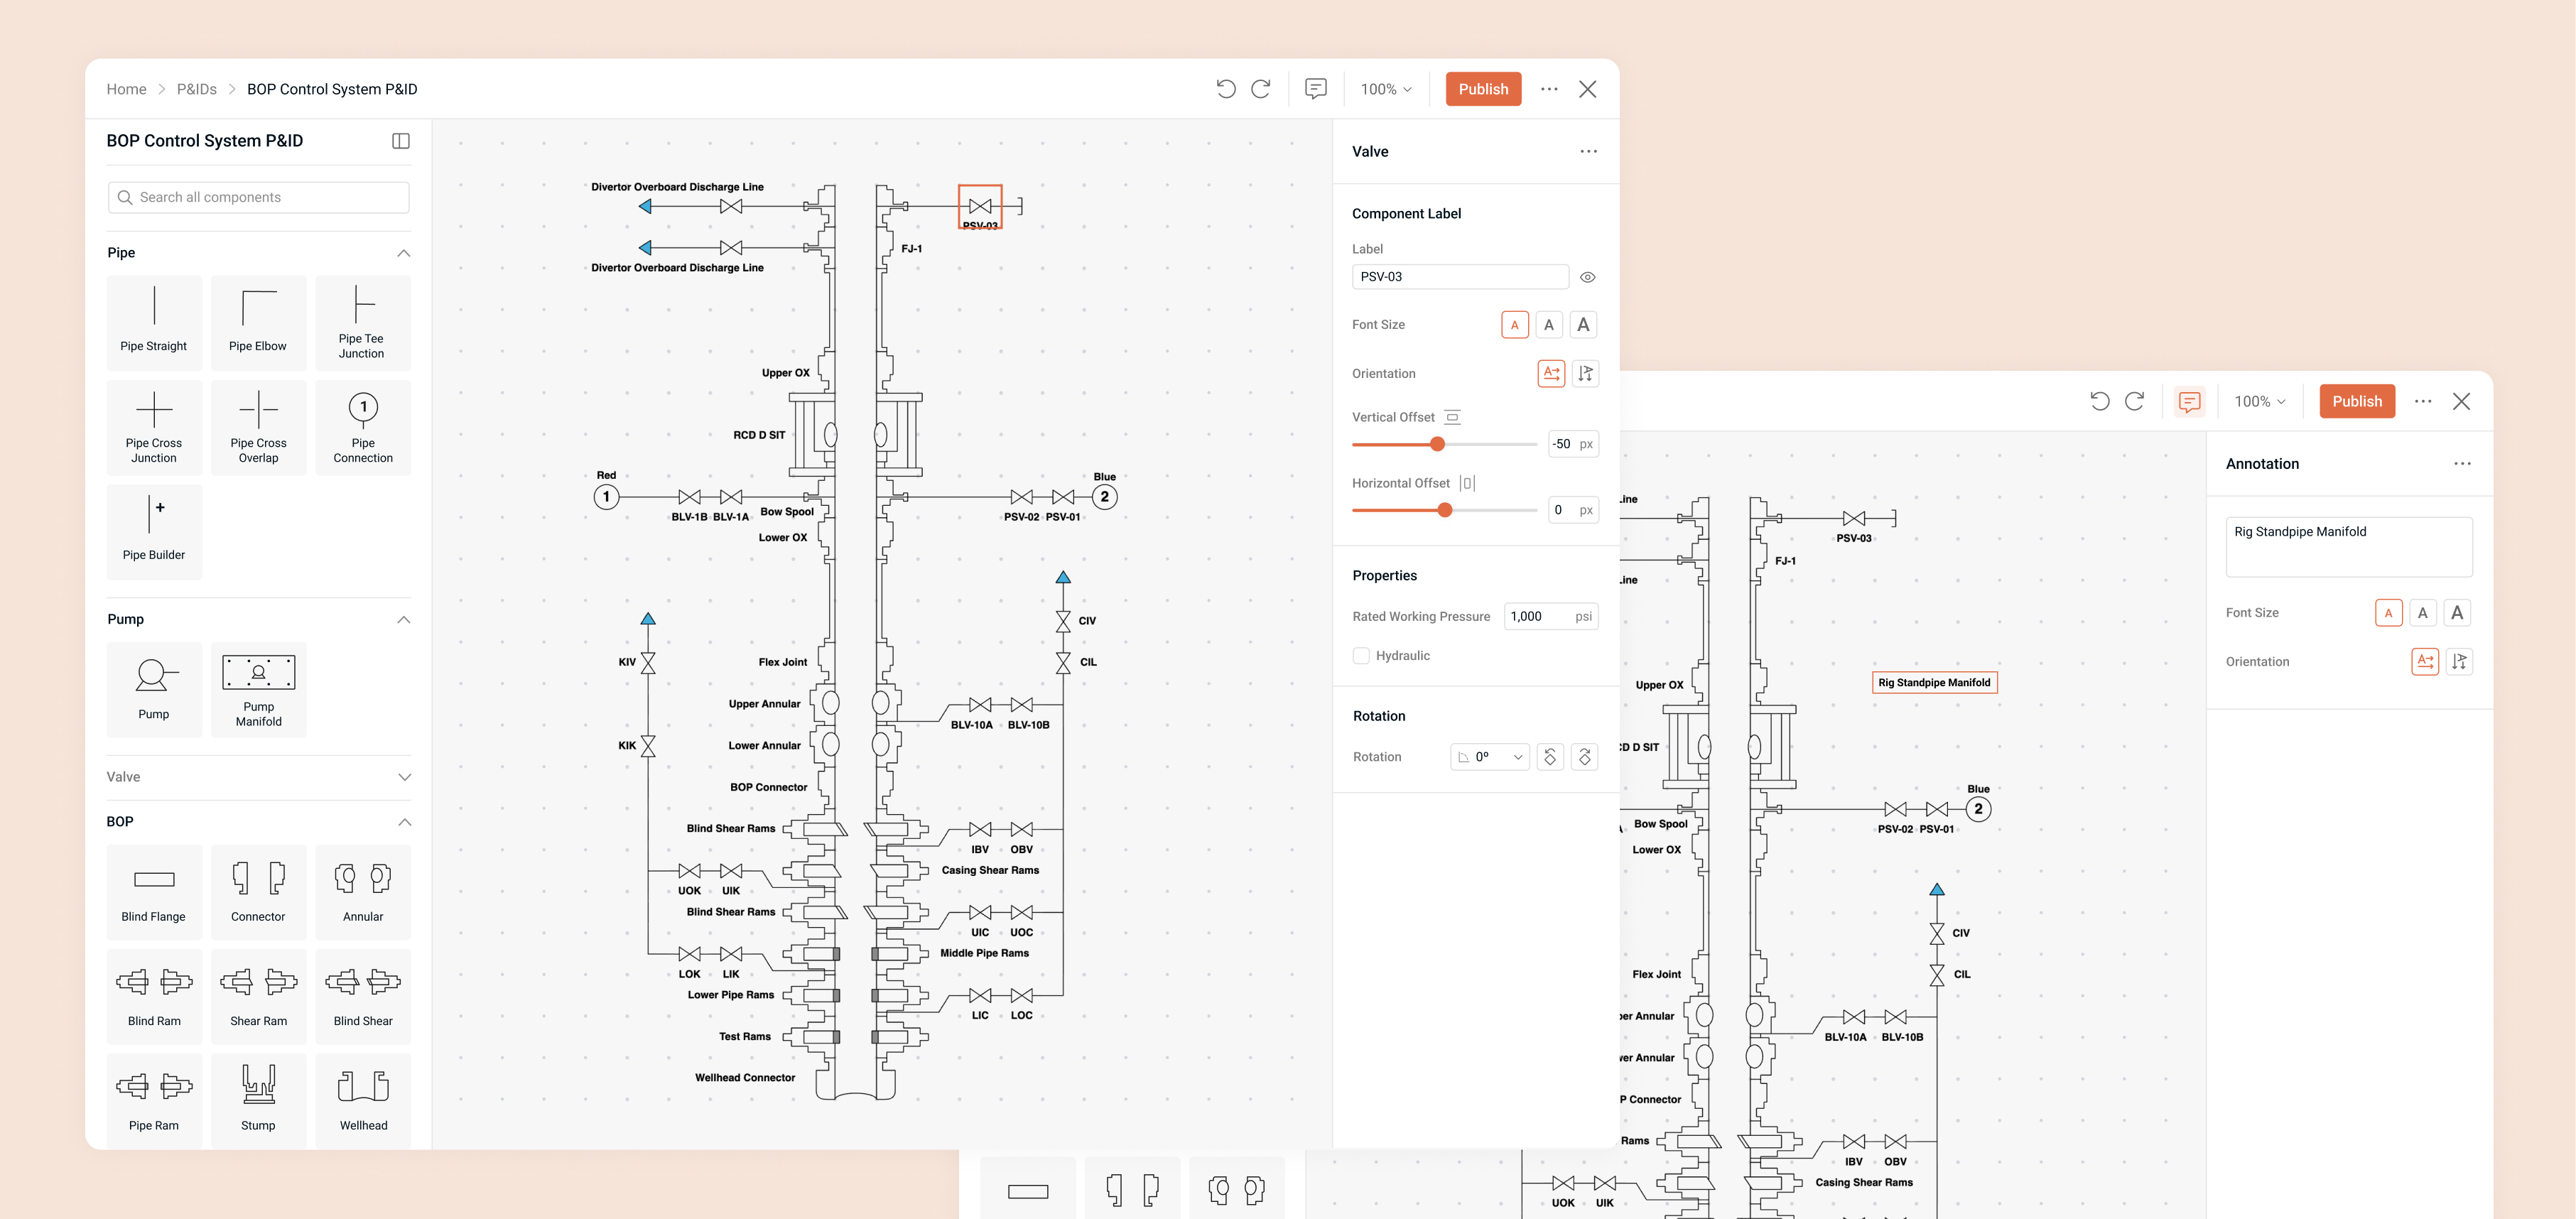The image size is (2576, 1219).
Task: Select the Pipe Straight component
Action: coord(154,323)
